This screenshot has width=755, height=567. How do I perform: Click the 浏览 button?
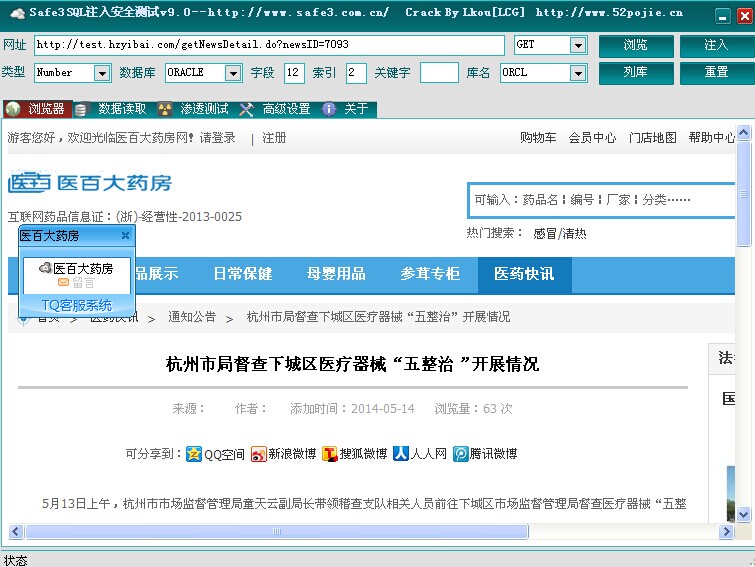point(636,45)
